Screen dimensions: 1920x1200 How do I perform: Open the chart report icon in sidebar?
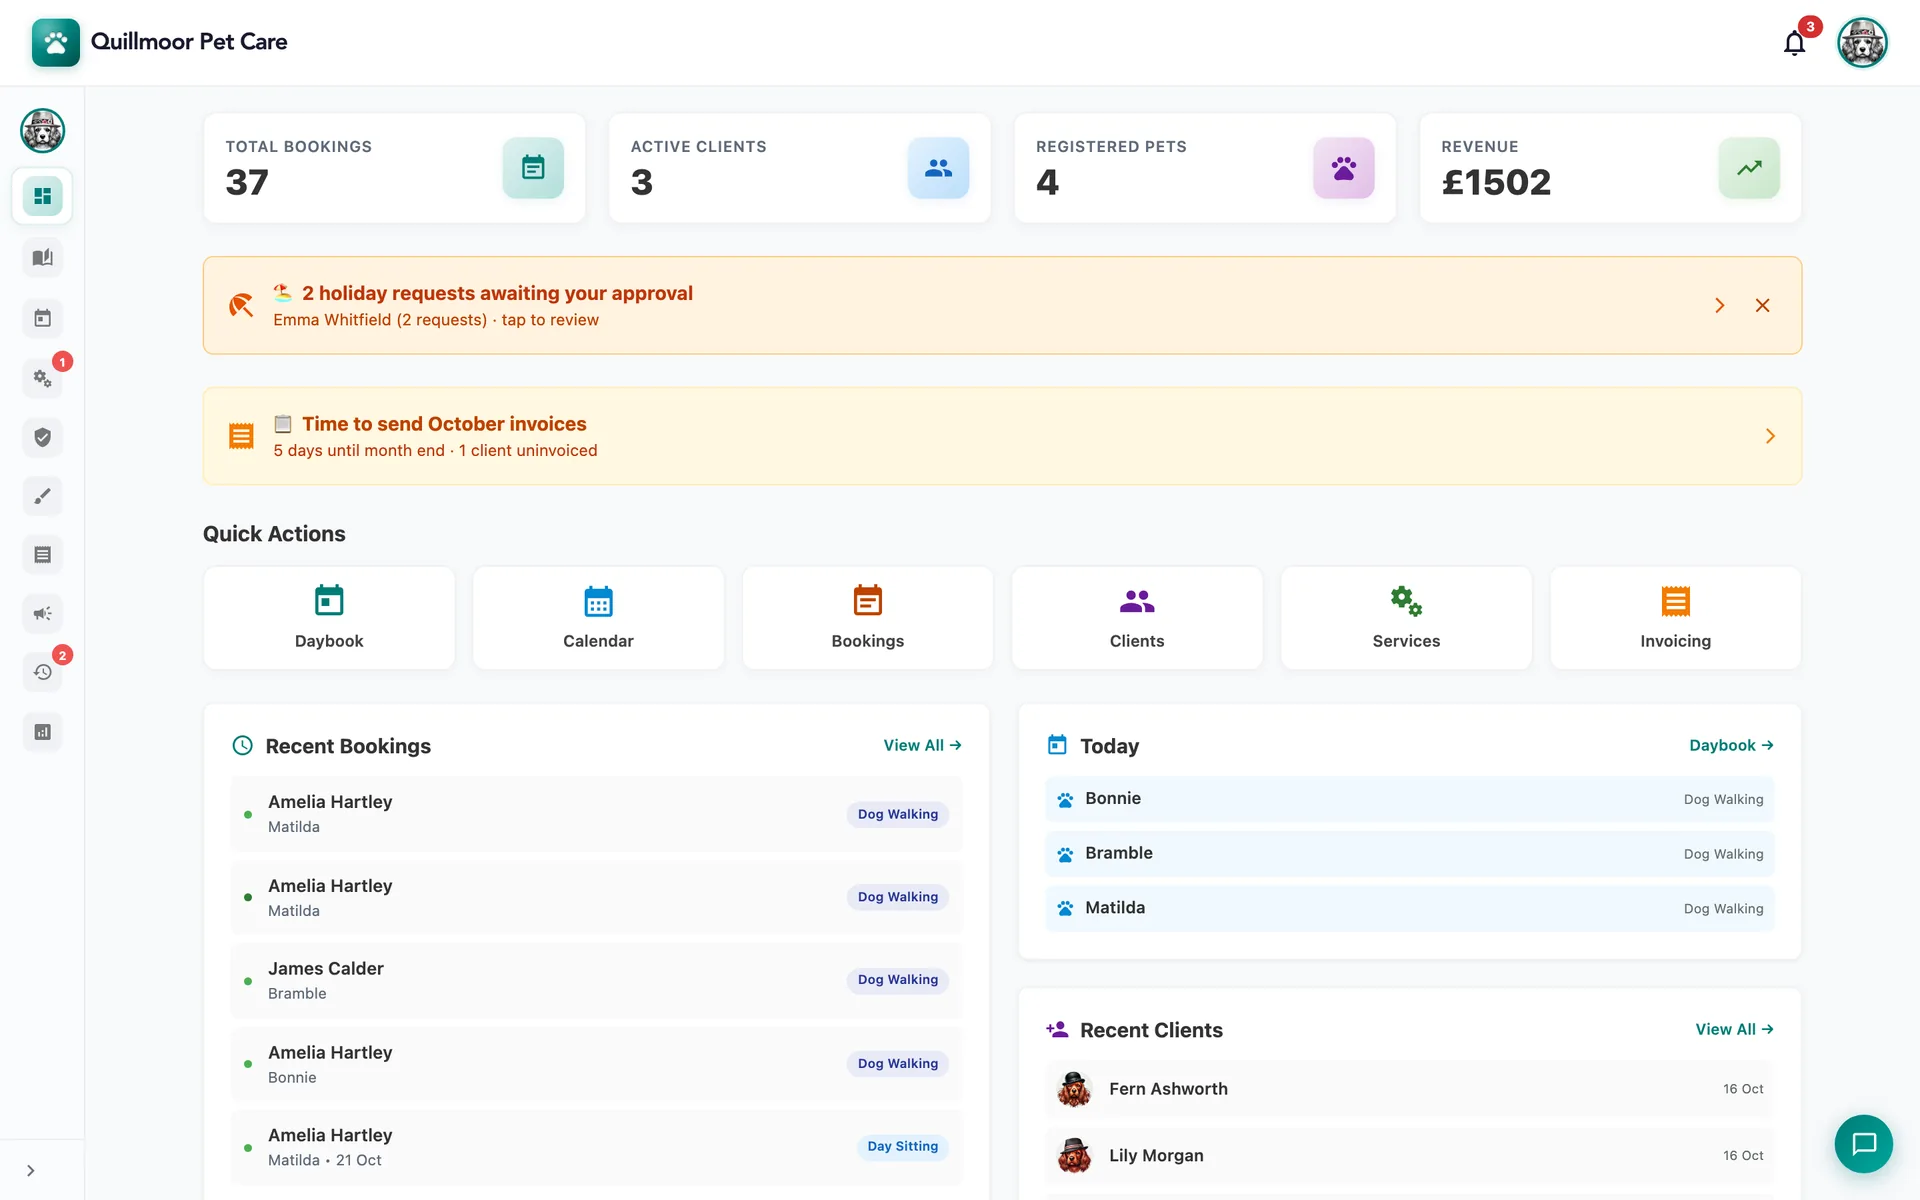tap(42, 732)
